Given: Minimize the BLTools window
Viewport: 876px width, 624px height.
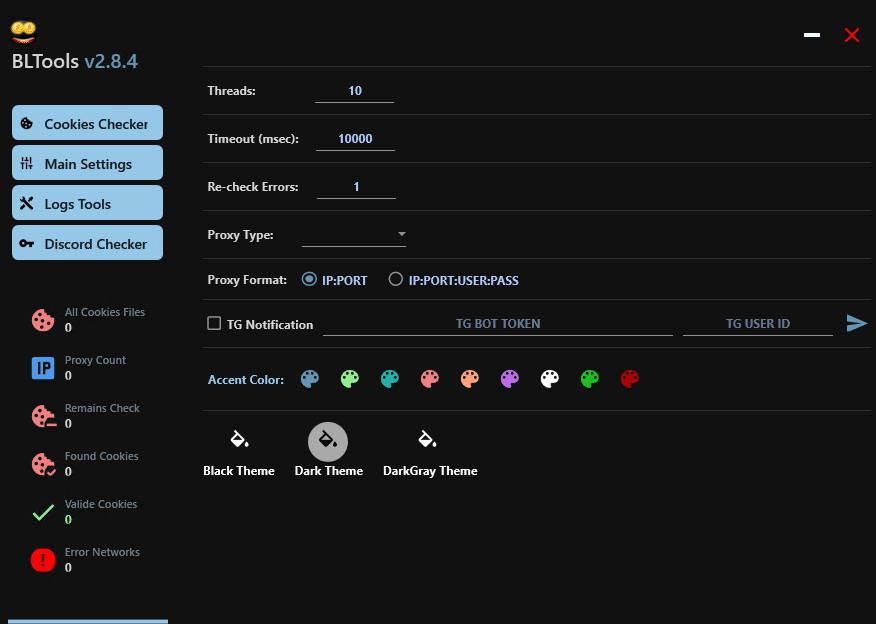Looking at the screenshot, I should pos(812,35).
